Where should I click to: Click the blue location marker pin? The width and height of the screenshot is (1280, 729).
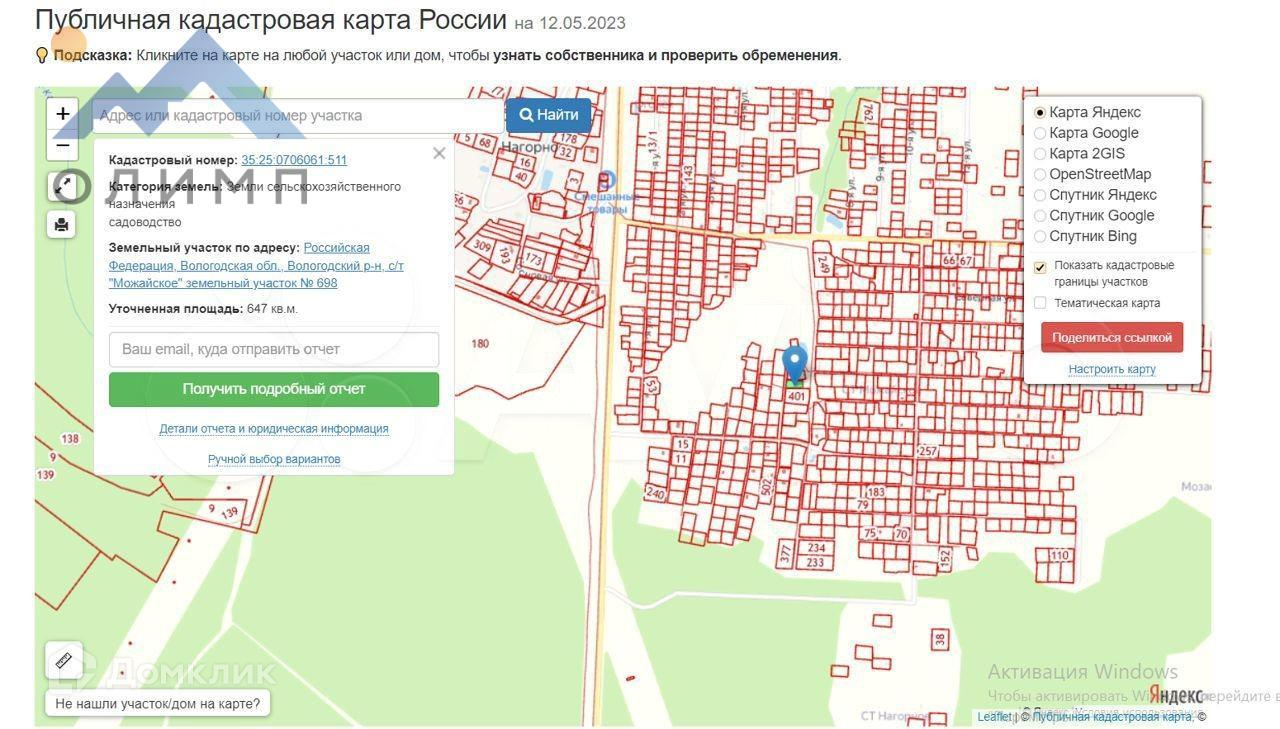click(794, 365)
